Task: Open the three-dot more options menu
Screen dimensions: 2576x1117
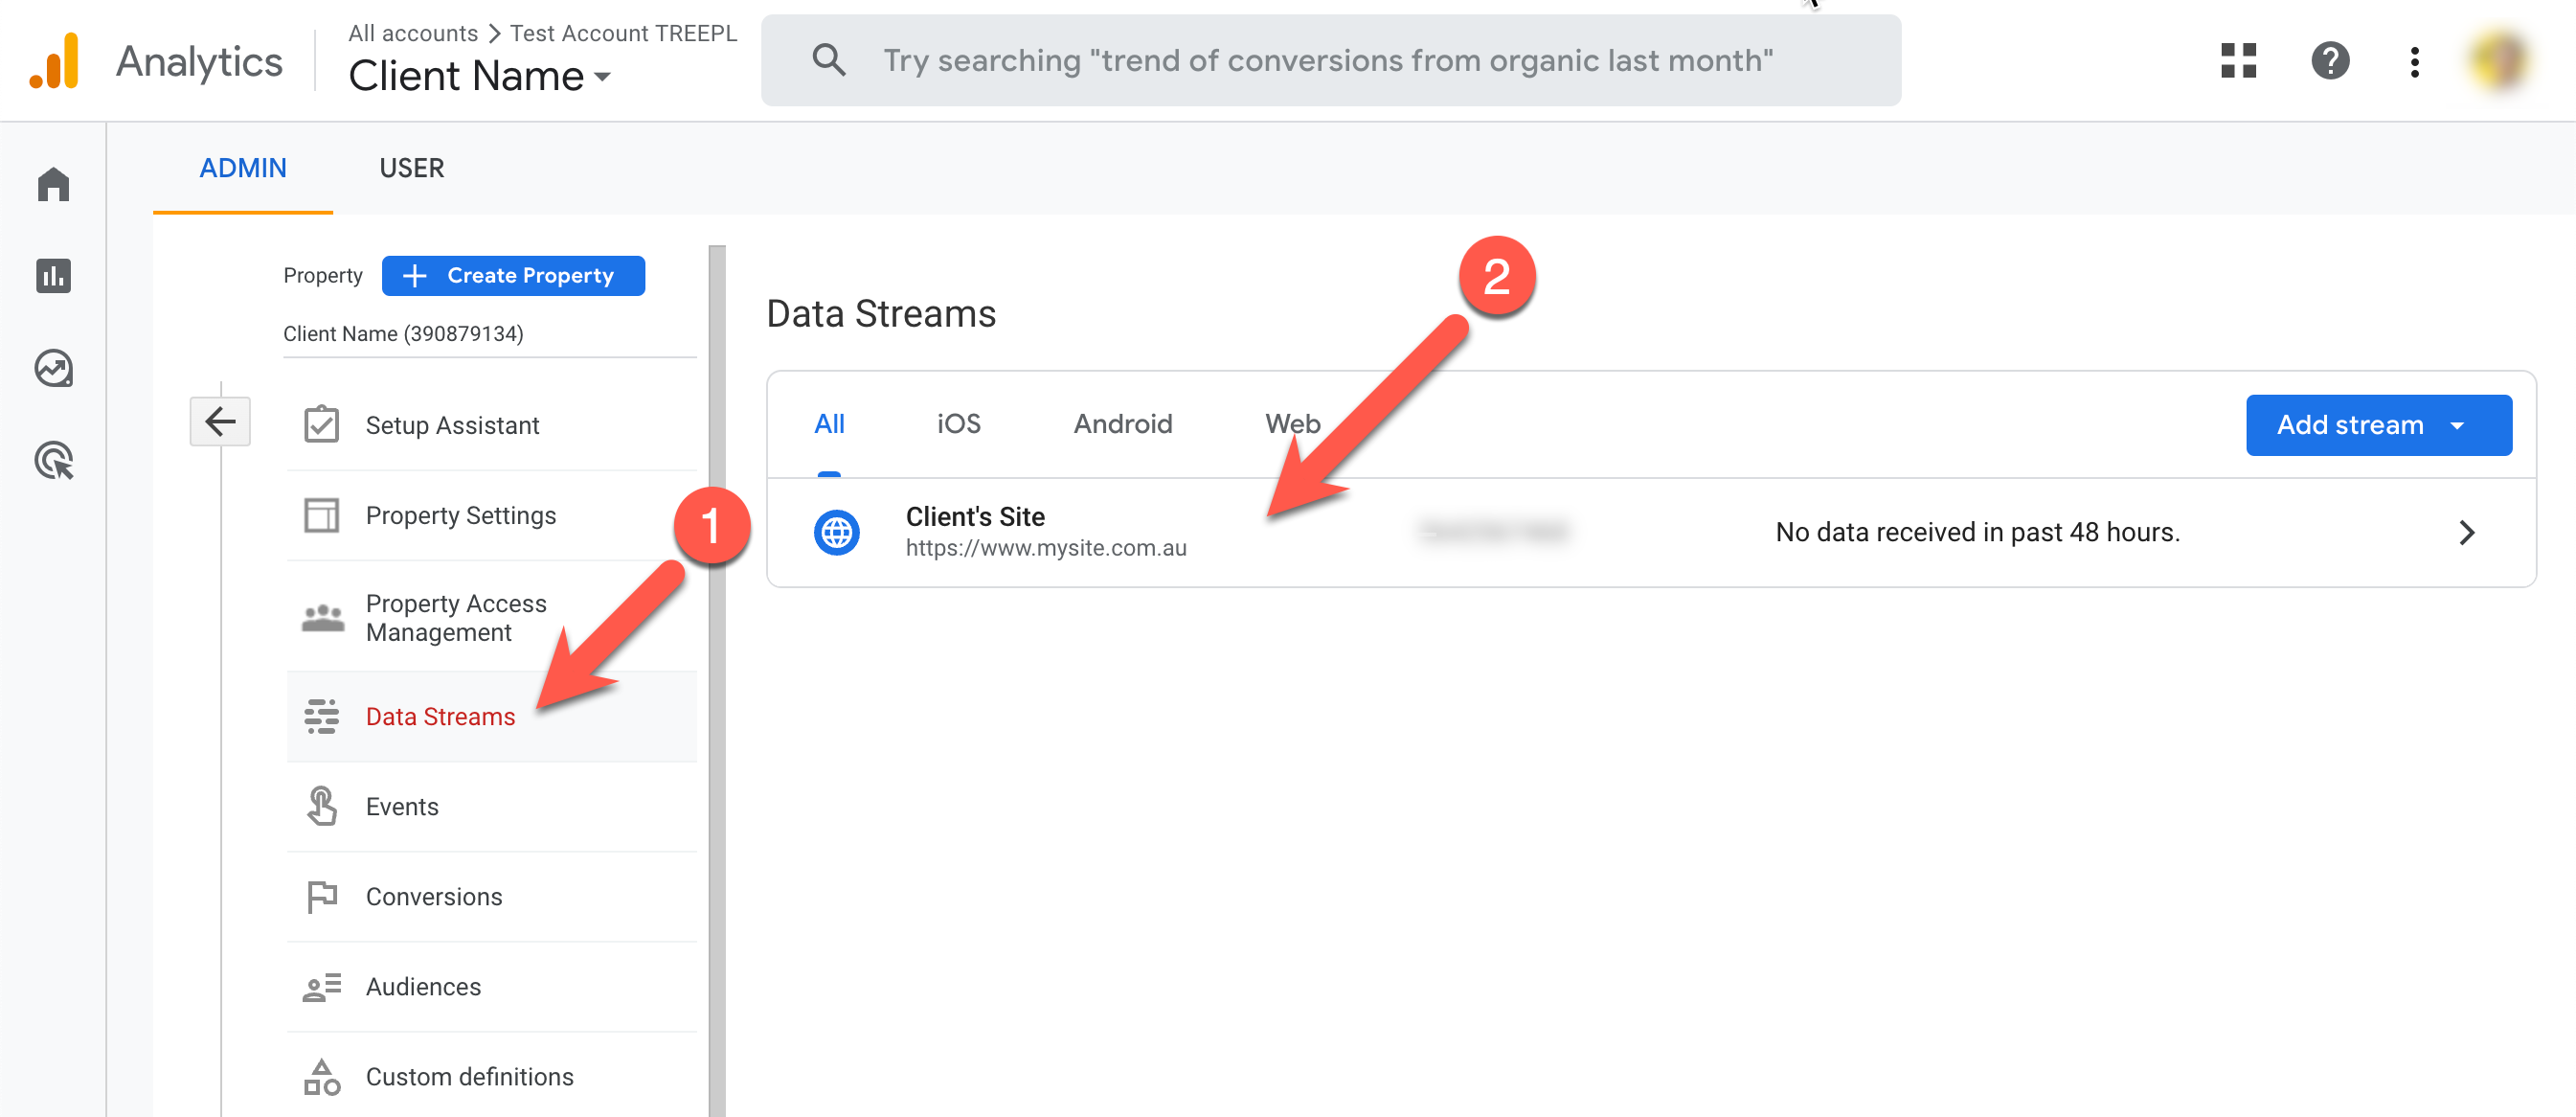Action: (2414, 61)
